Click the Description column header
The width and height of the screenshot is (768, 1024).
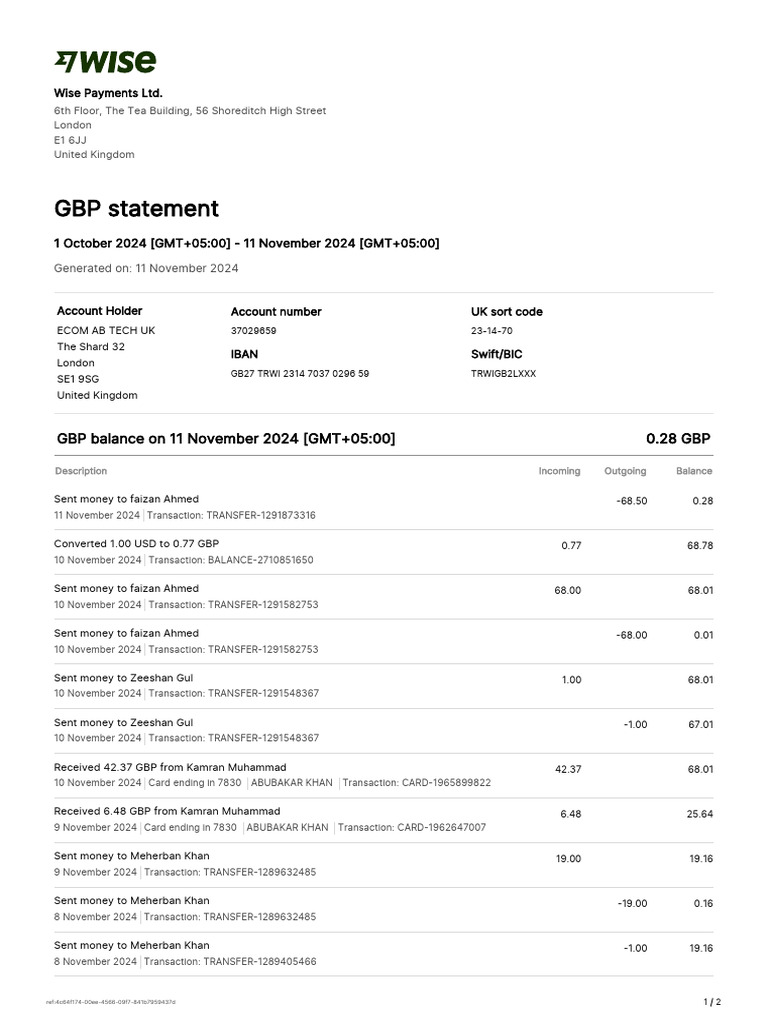click(x=81, y=471)
